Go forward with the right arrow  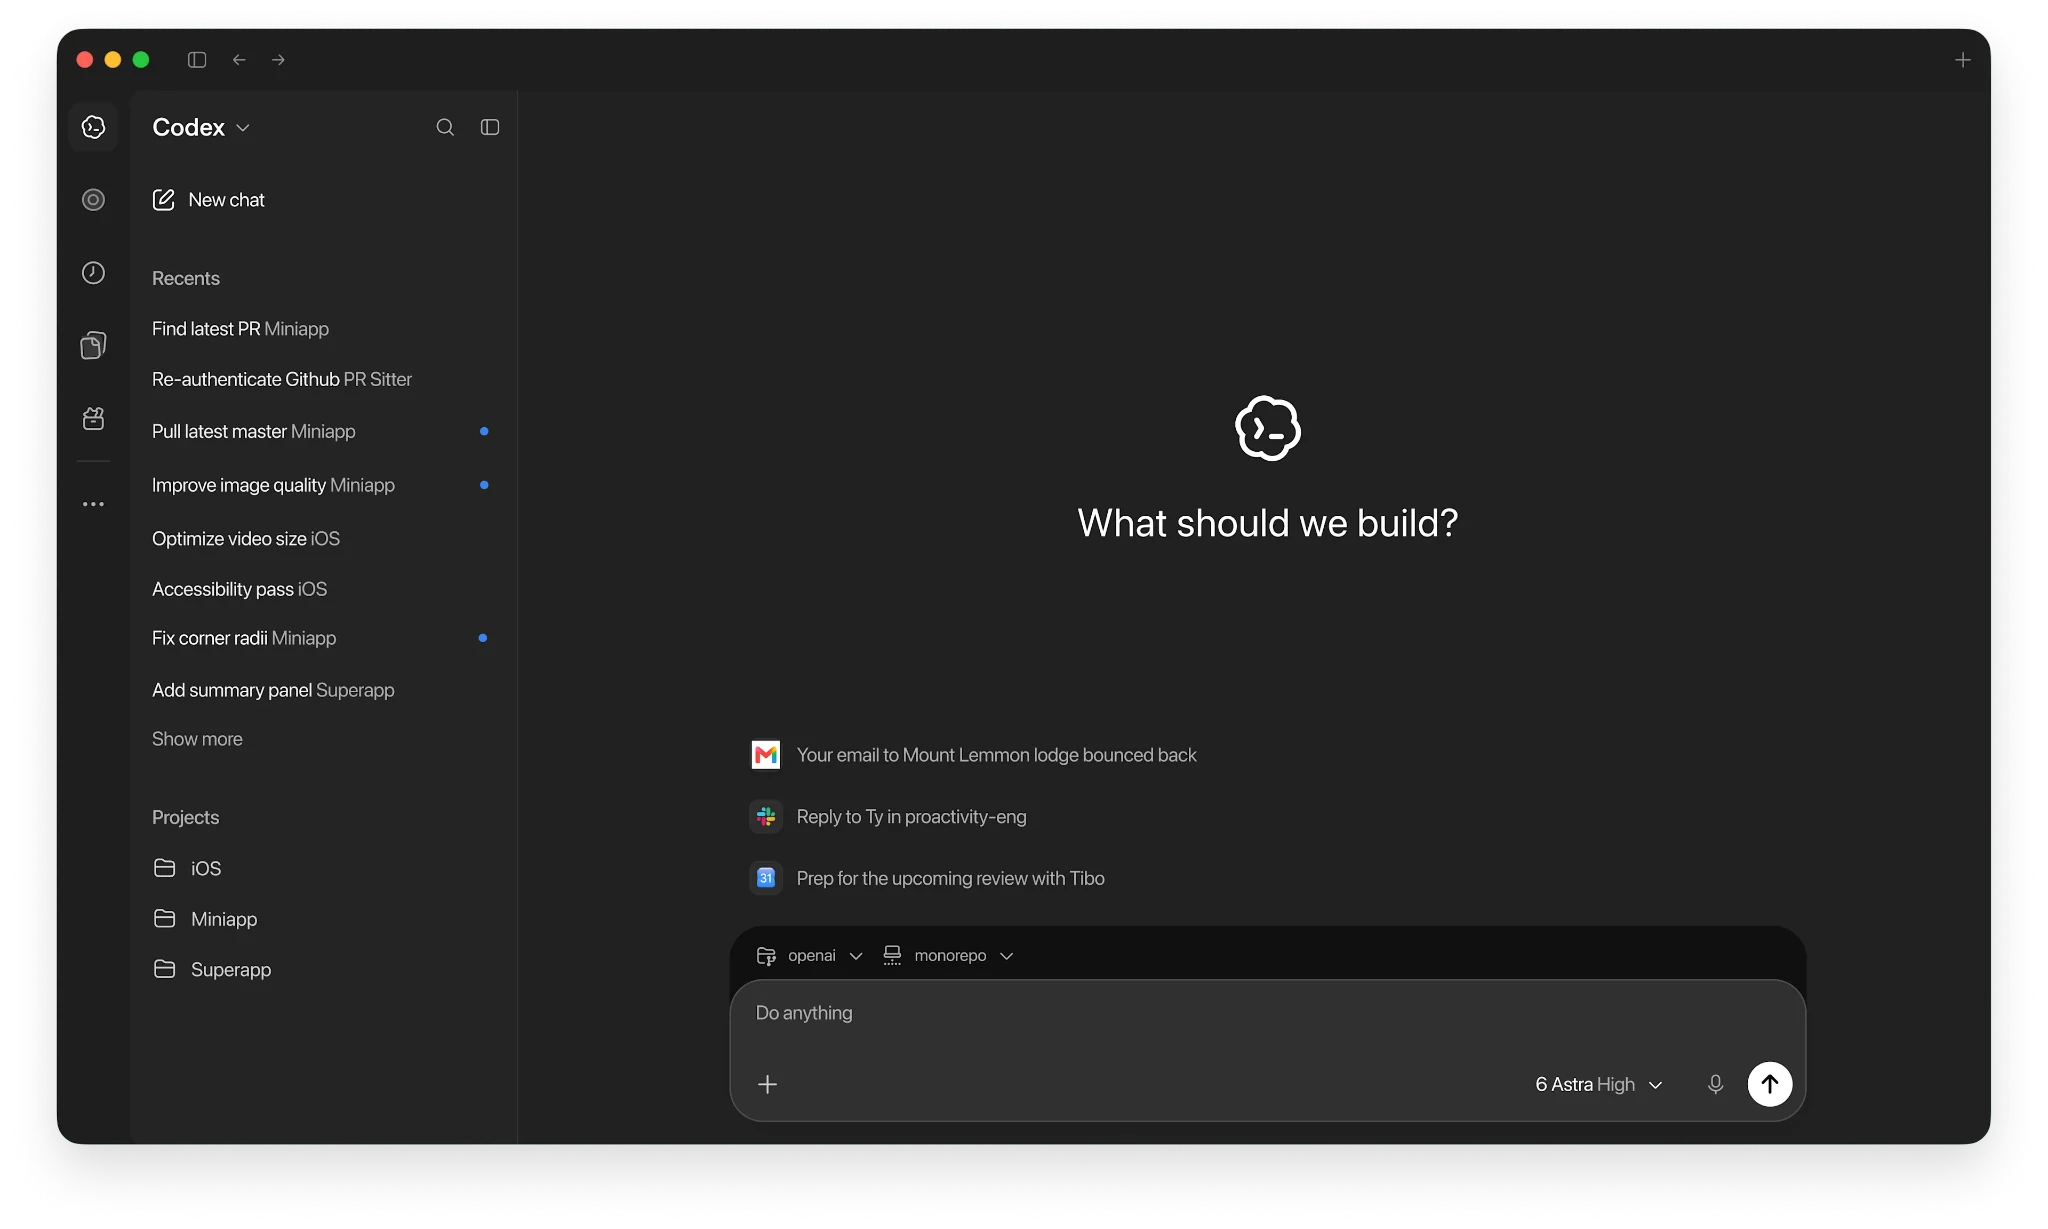point(278,60)
